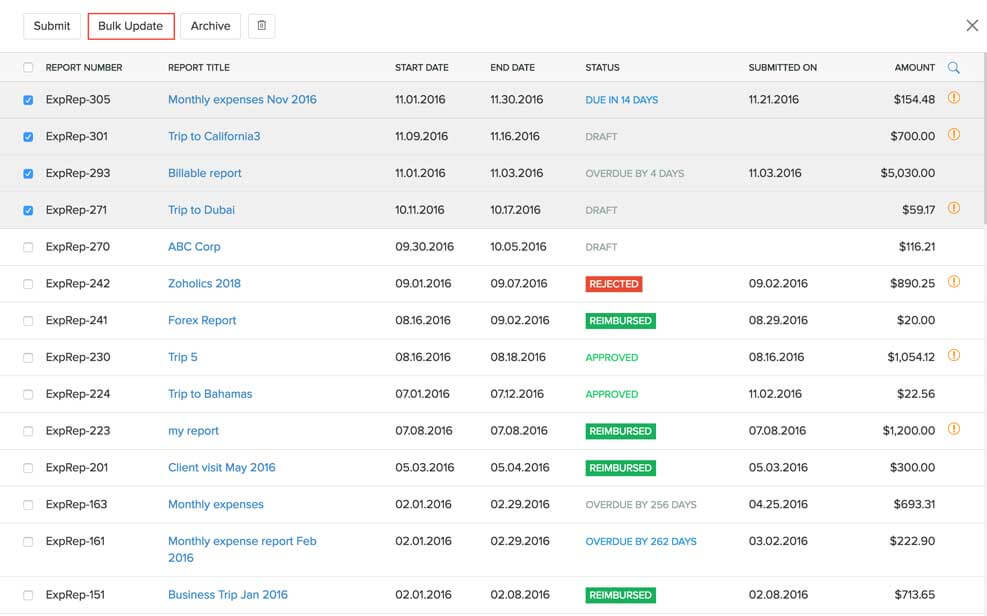The image size is (987, 616).
Task: Uncheck the ExpRep-305 row checkbox
Action: 27,98
